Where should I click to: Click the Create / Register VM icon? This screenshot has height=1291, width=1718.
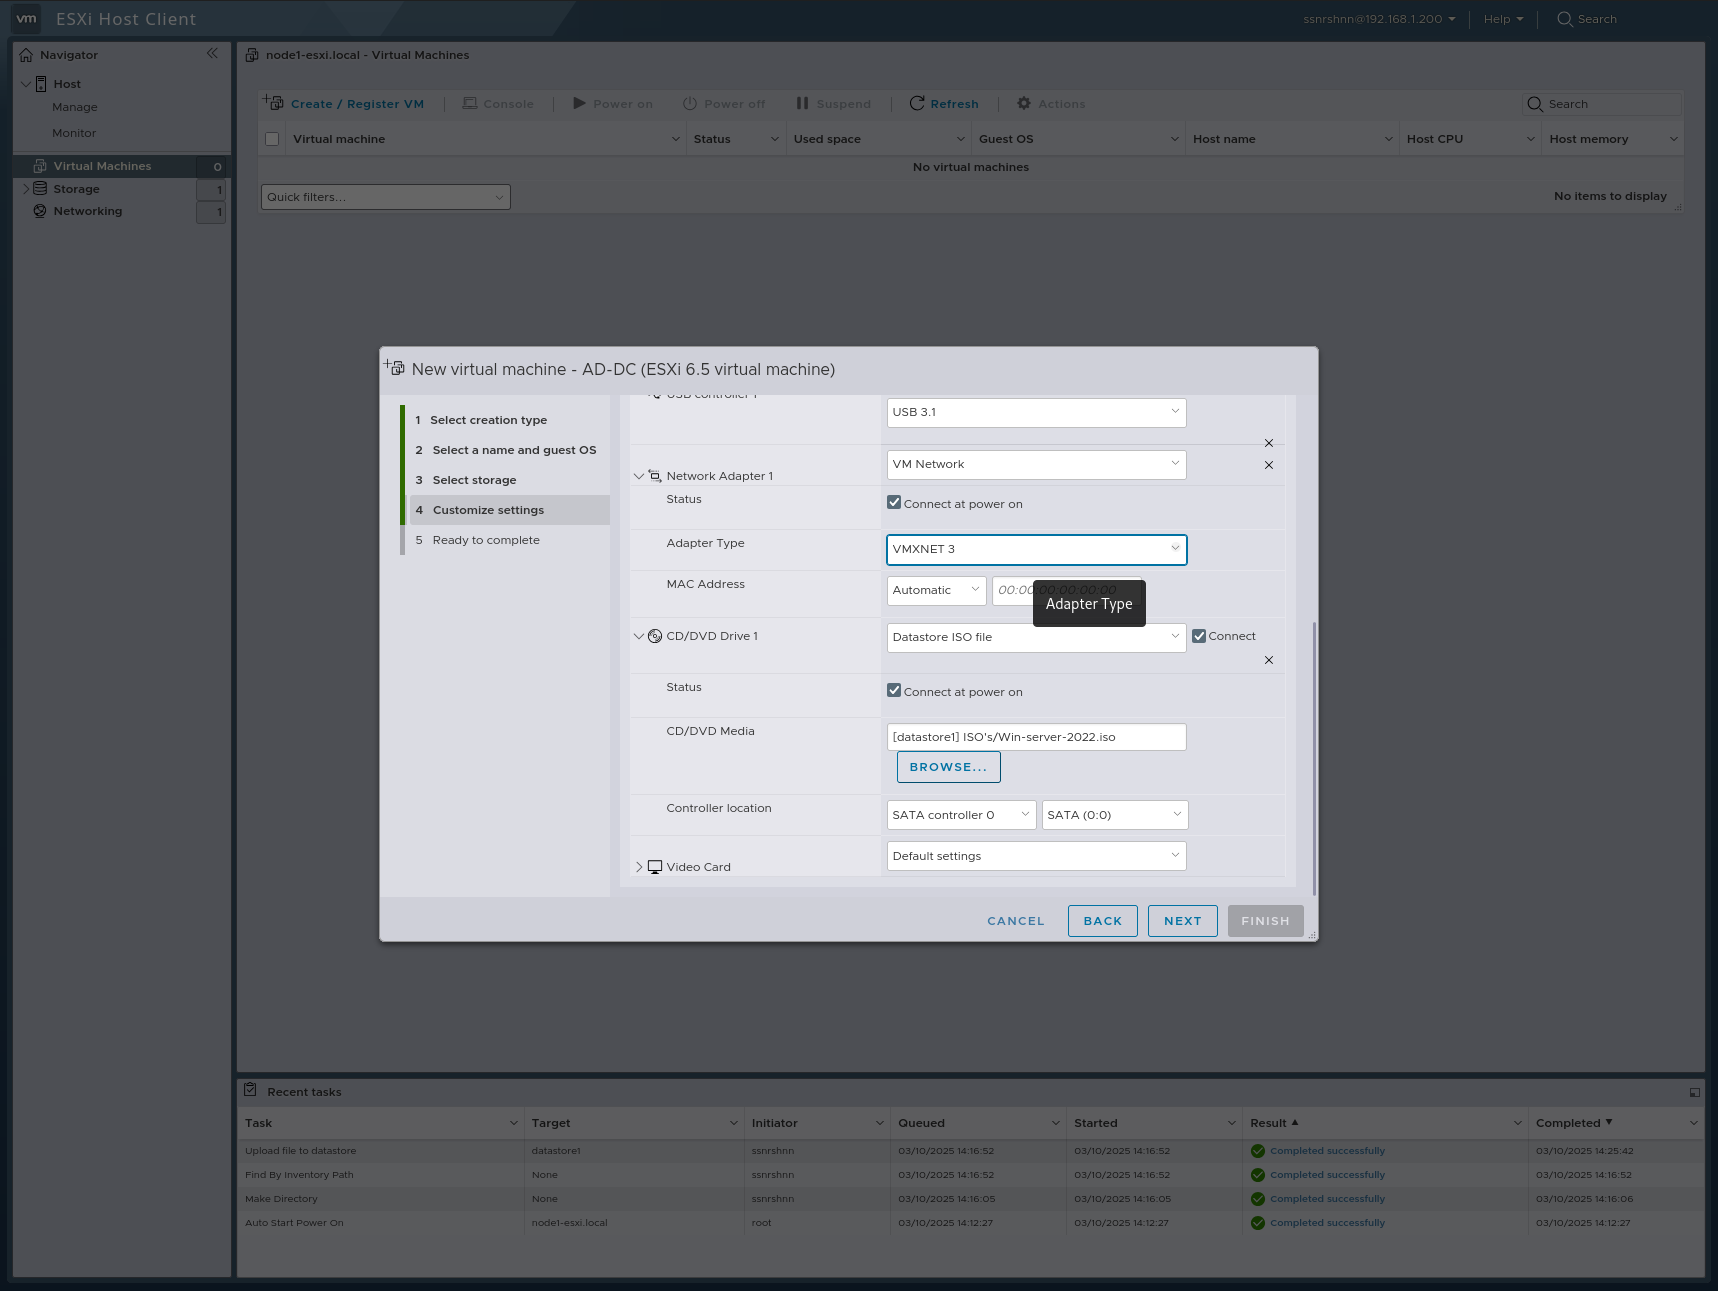click(272, 102)
